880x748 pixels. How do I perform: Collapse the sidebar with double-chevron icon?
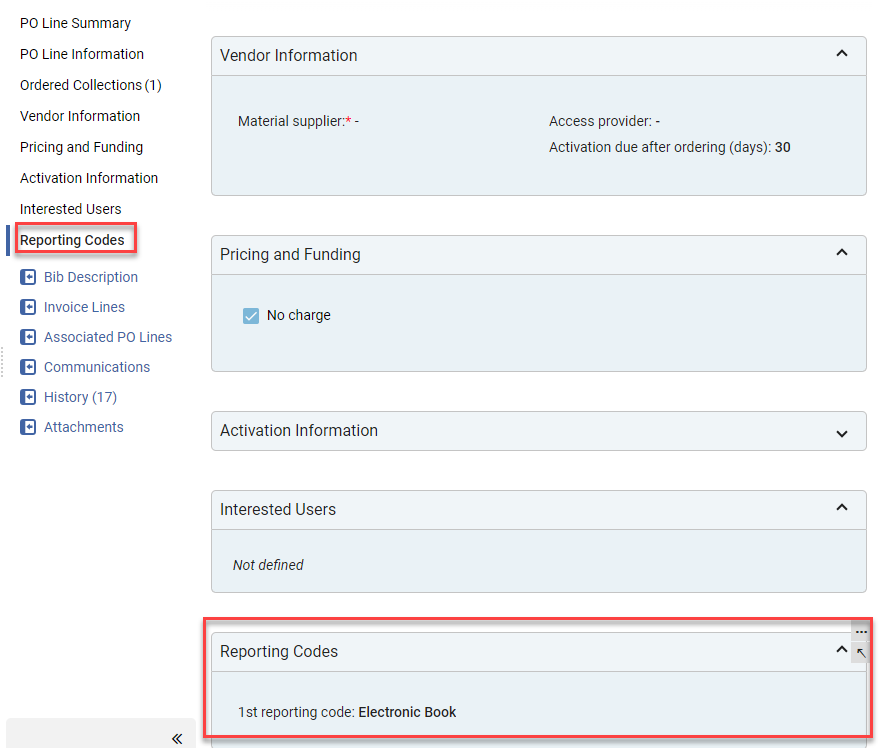click(177, 738)
